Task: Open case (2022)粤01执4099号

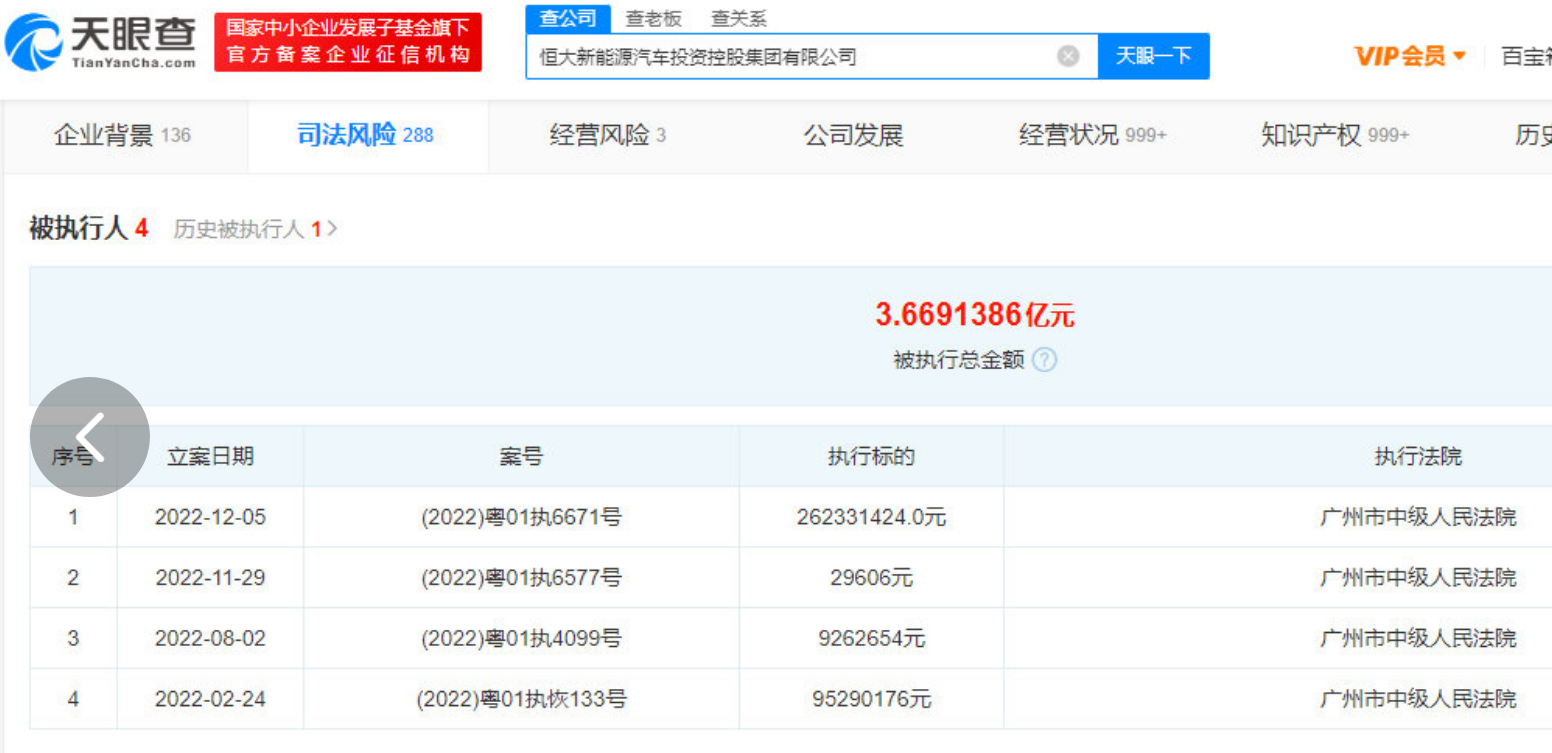Action: point(521,638)
